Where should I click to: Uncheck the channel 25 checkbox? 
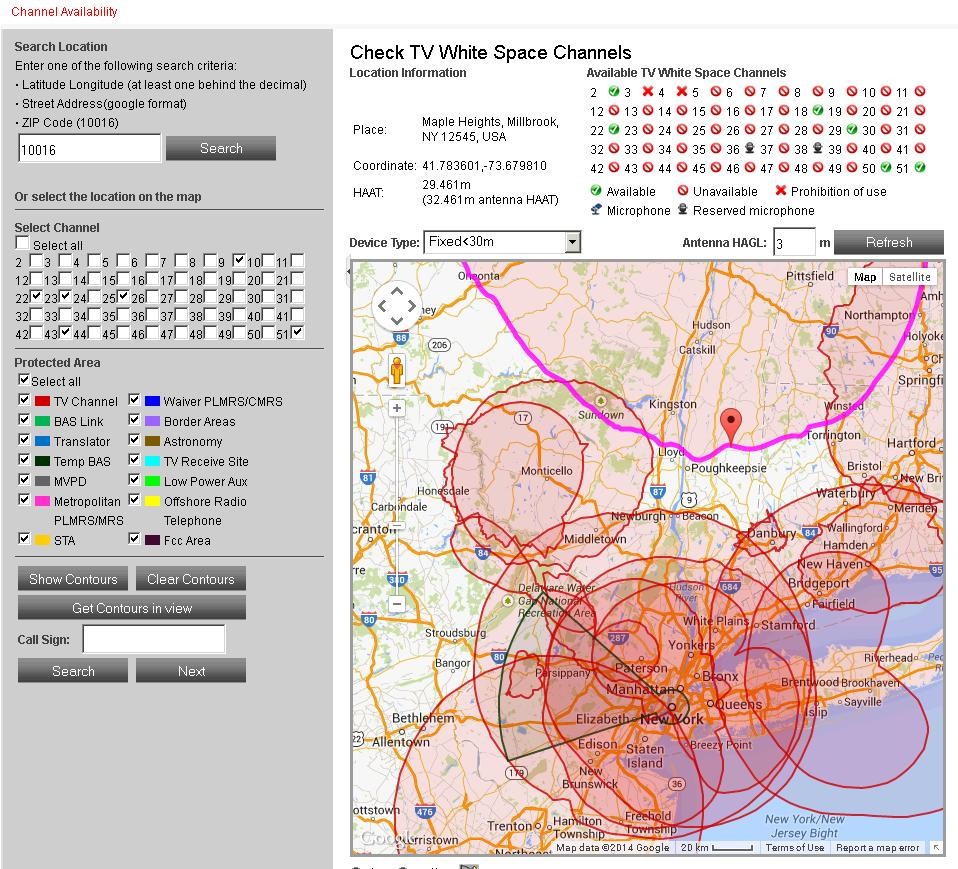123,296
